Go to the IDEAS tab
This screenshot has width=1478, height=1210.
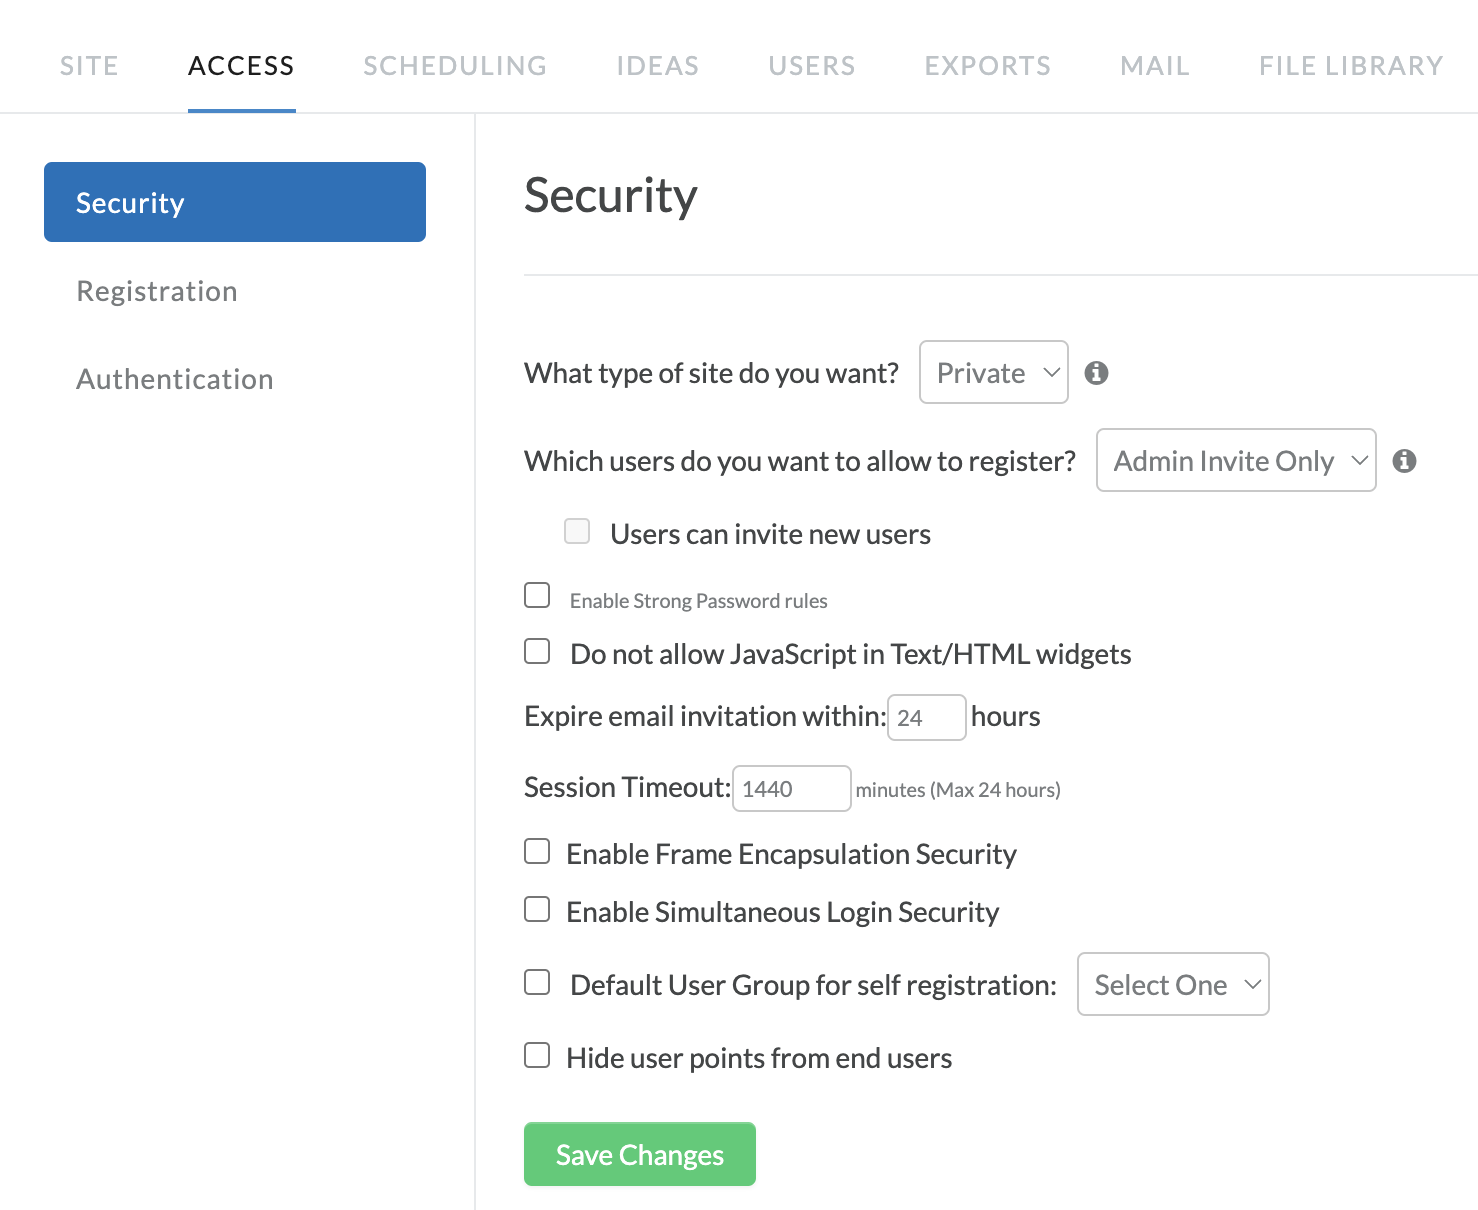[x=658, y=66]
